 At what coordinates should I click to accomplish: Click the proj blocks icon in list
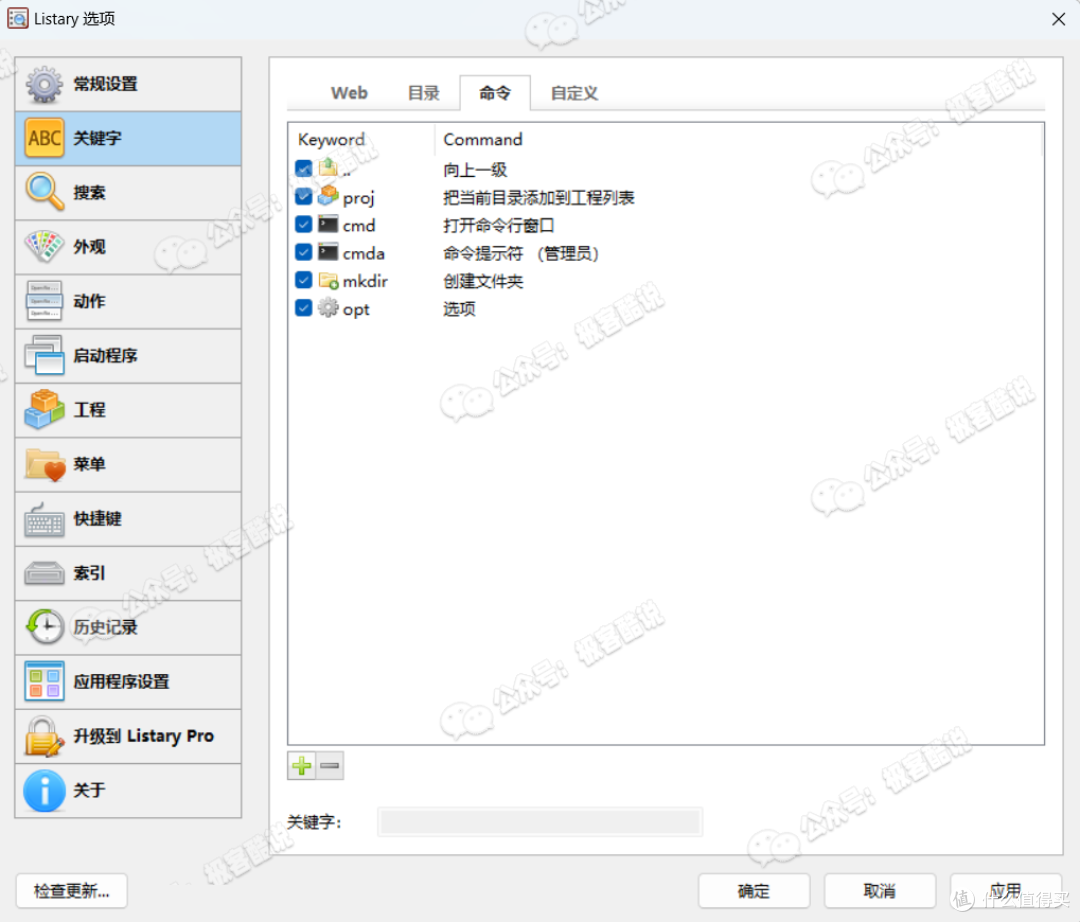[329, 196]
